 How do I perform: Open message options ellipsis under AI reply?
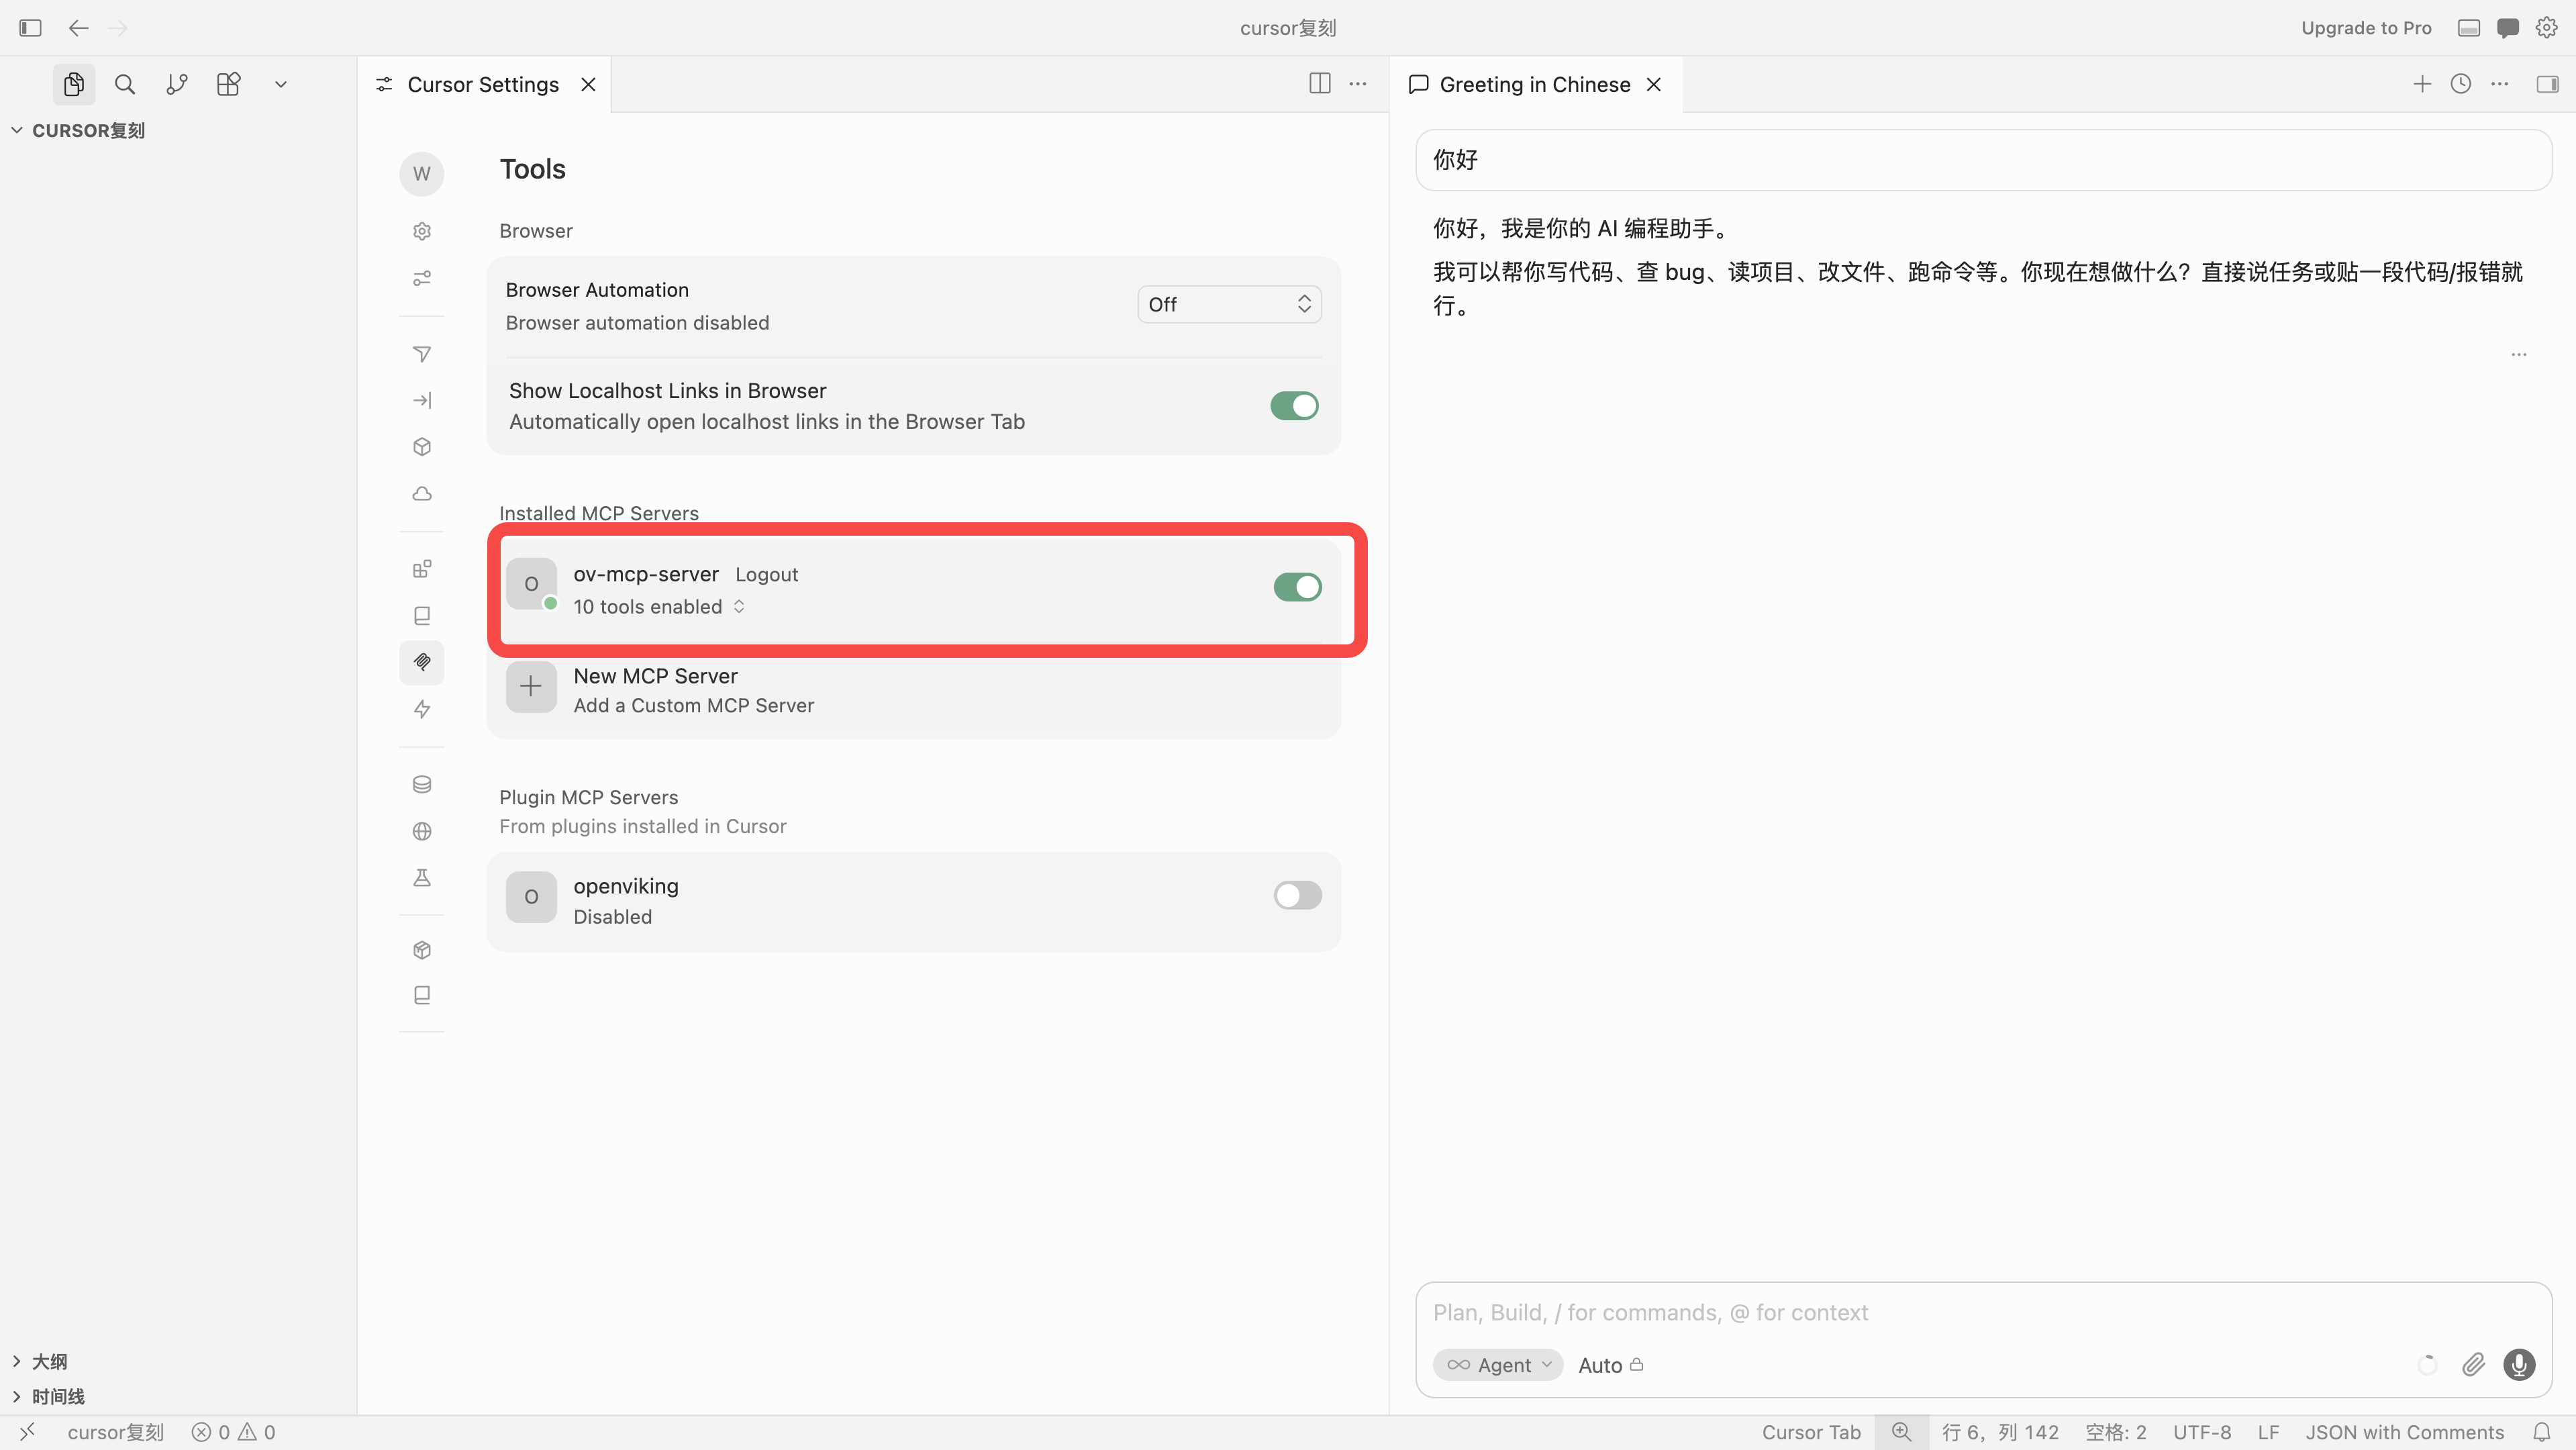click(x=2519, y=354)
